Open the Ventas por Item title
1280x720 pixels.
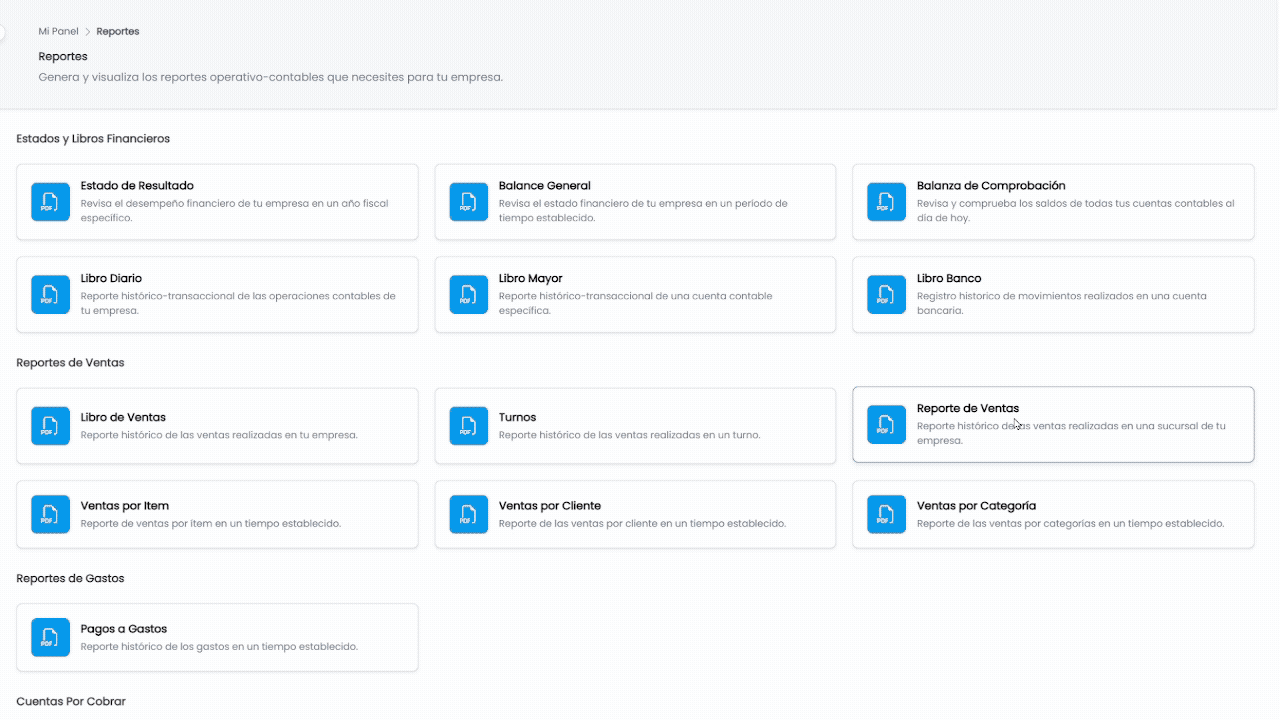(x=125, y=506)
